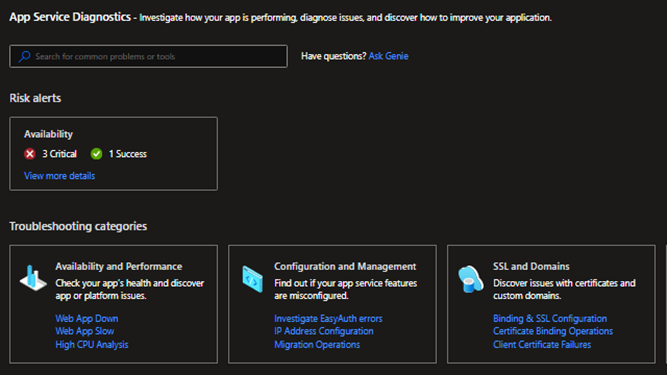Click the green success checkmark icon
667x375 pixels.
pos(97,154)
